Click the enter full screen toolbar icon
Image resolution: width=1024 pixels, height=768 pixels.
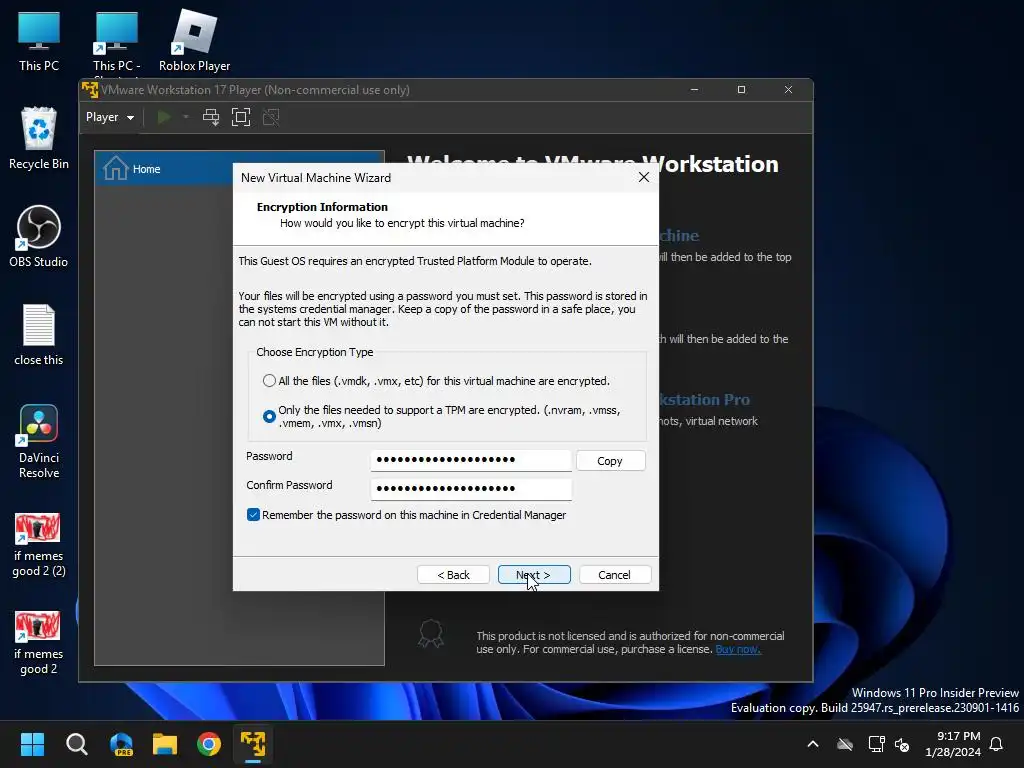[241, 118]
